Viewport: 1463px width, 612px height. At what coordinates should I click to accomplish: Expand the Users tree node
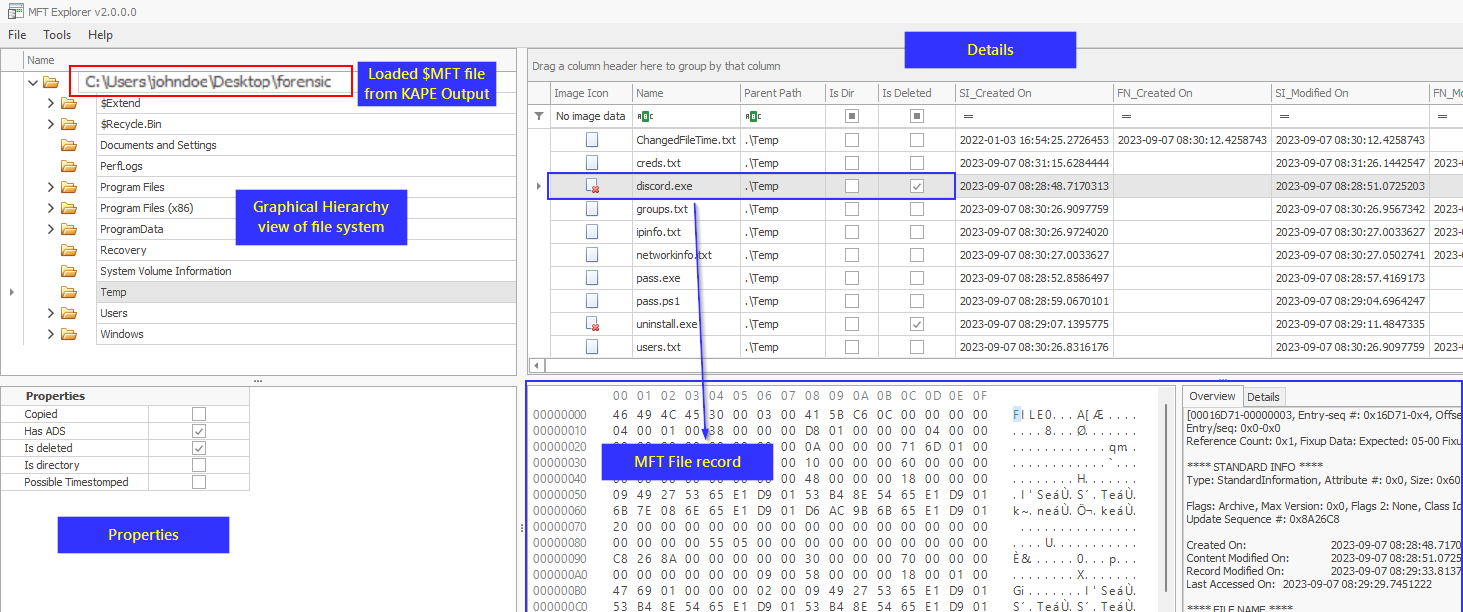51,313
